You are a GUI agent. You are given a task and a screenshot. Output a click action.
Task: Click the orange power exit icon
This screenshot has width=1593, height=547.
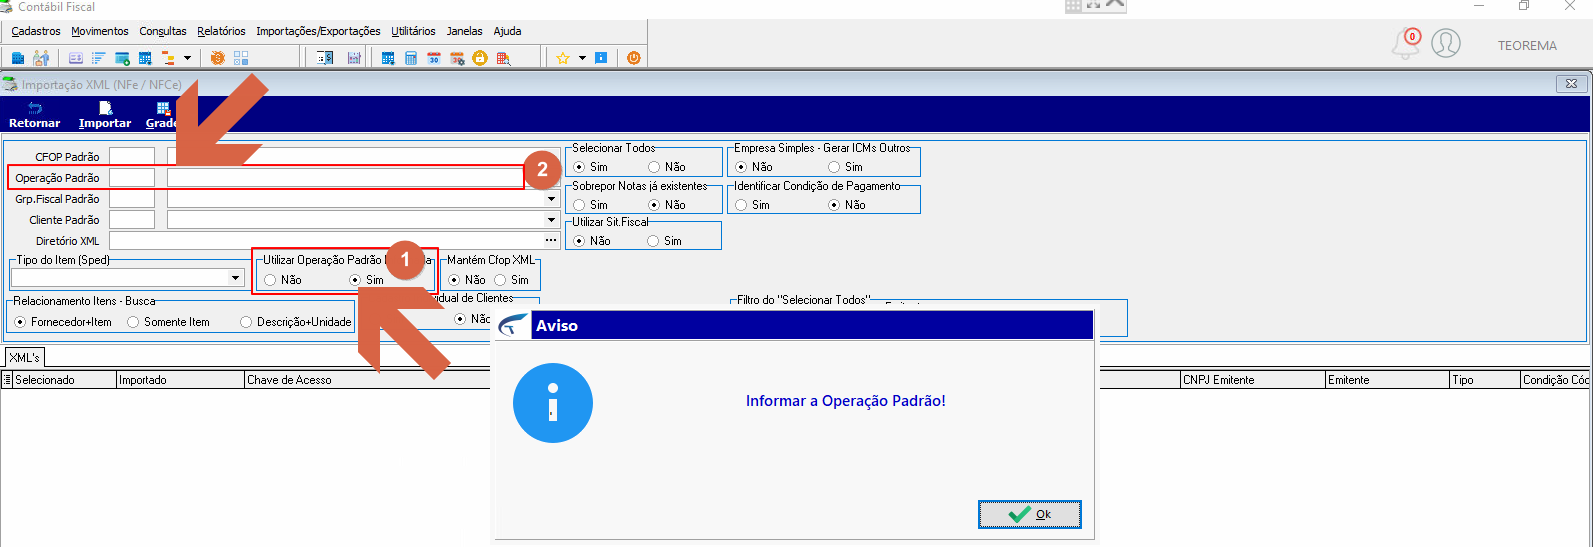[x=634, y=58]
